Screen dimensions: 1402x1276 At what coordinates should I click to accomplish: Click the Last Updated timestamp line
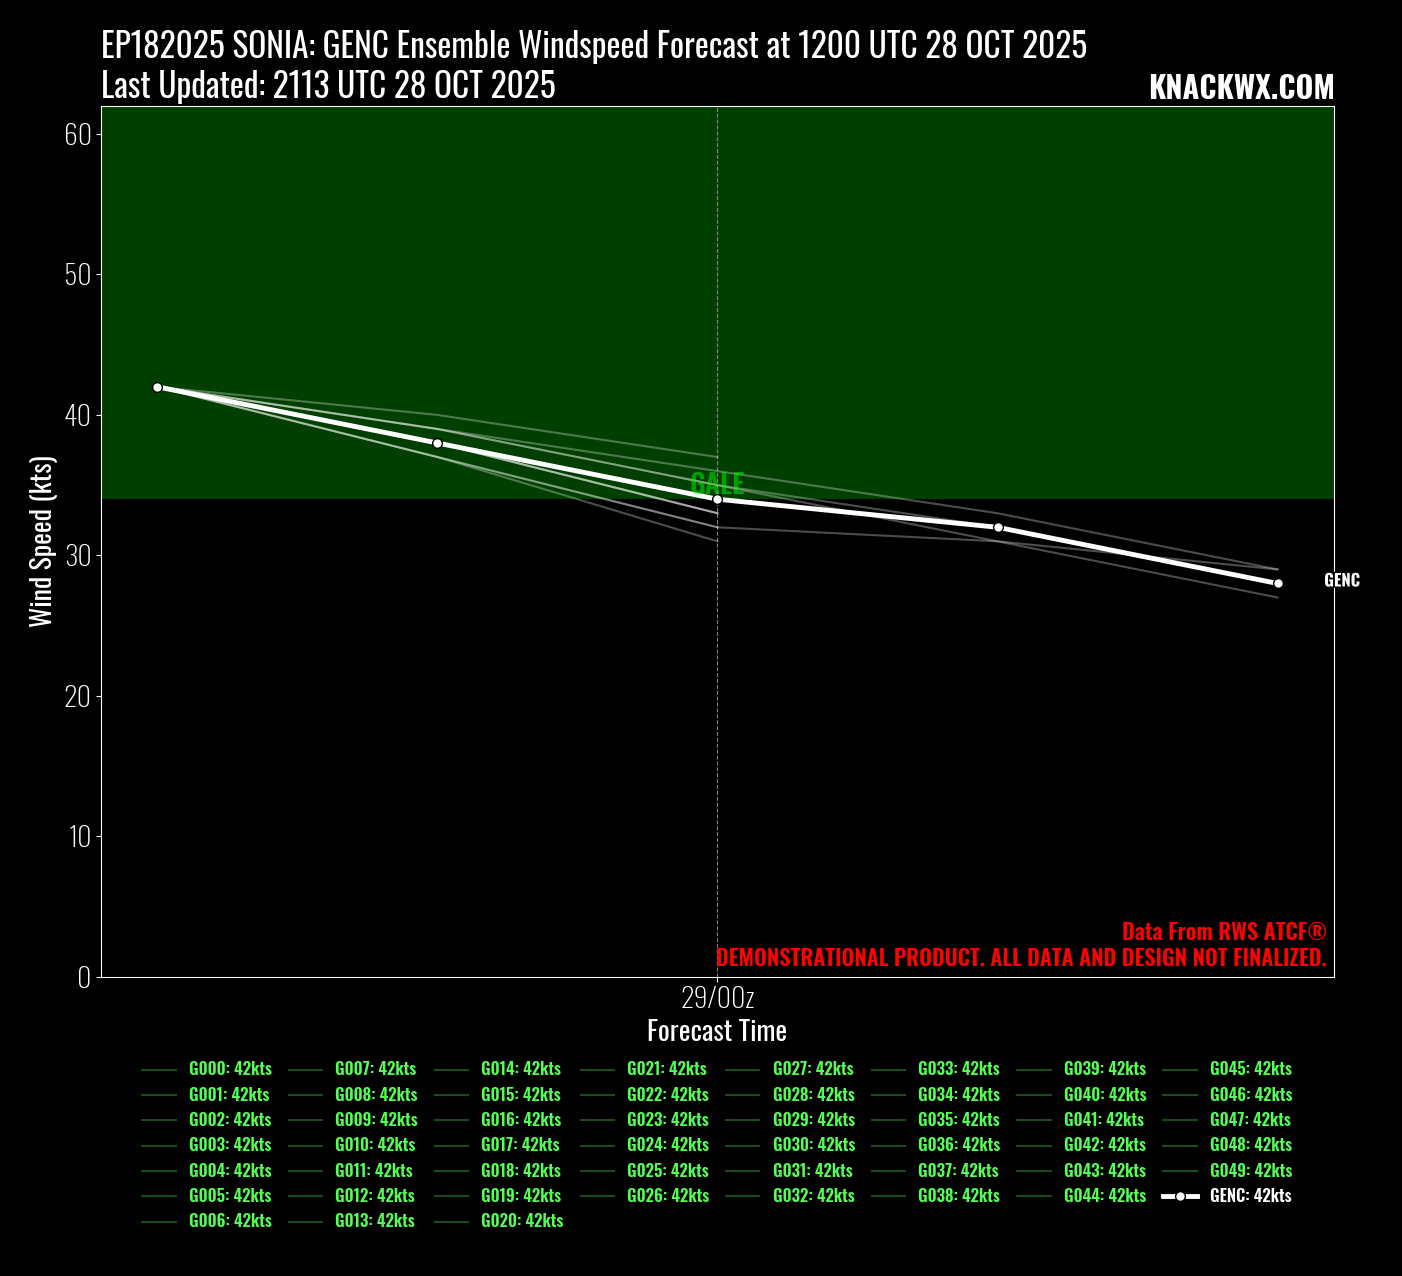328,86
